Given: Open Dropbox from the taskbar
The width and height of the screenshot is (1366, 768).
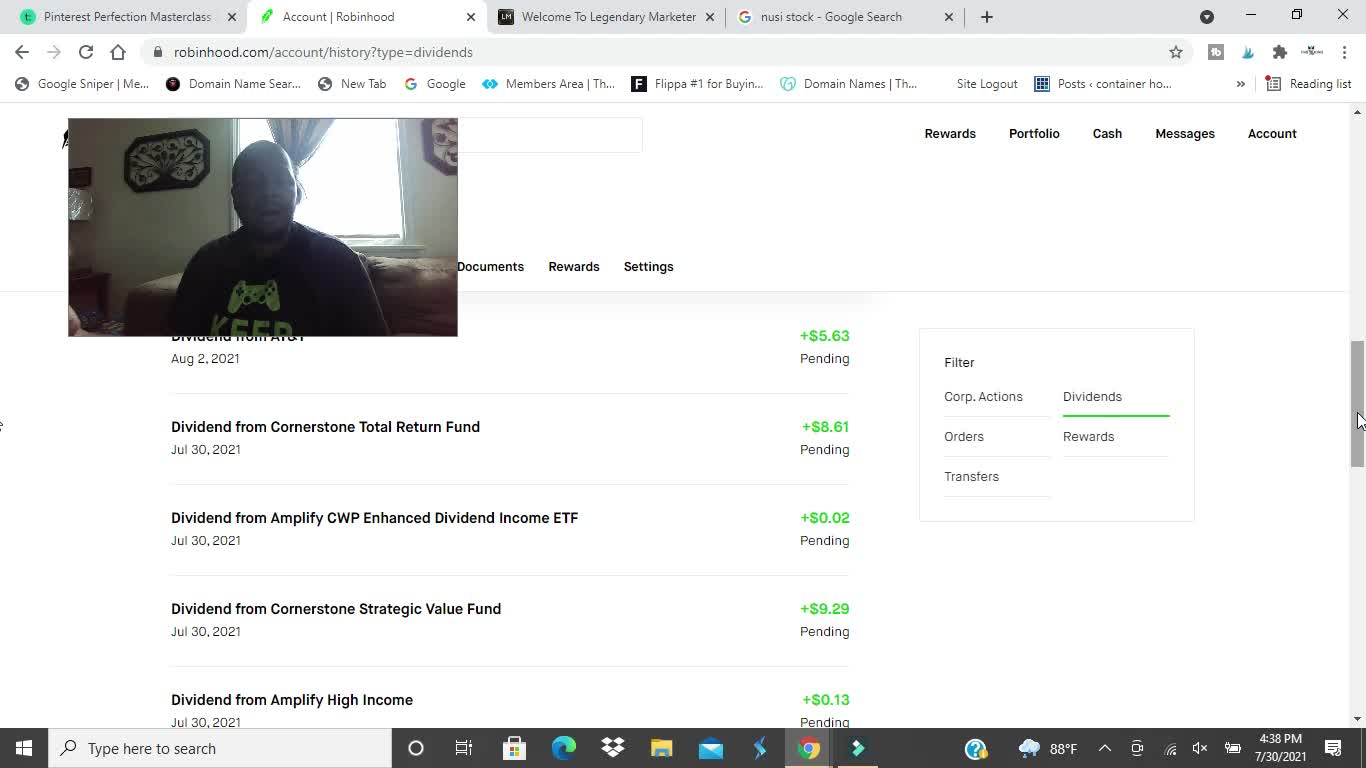Looking at the screenshot, I should point(613,748).
